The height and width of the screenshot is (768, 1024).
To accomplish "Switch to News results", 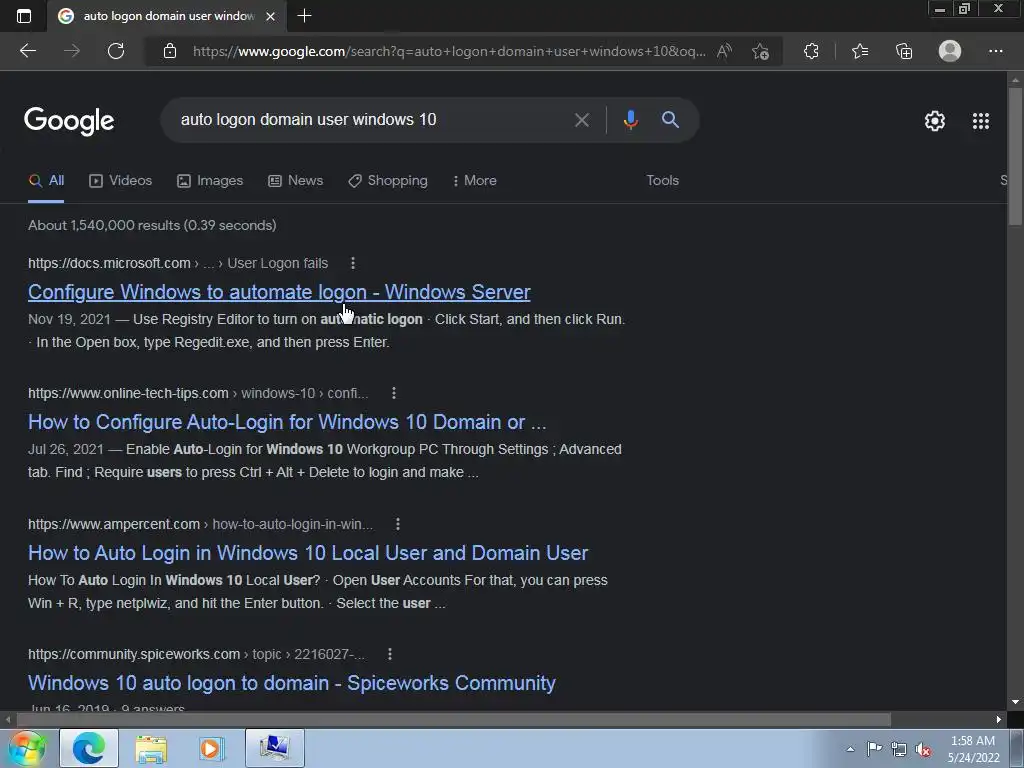I will click(x=295, y=181).
